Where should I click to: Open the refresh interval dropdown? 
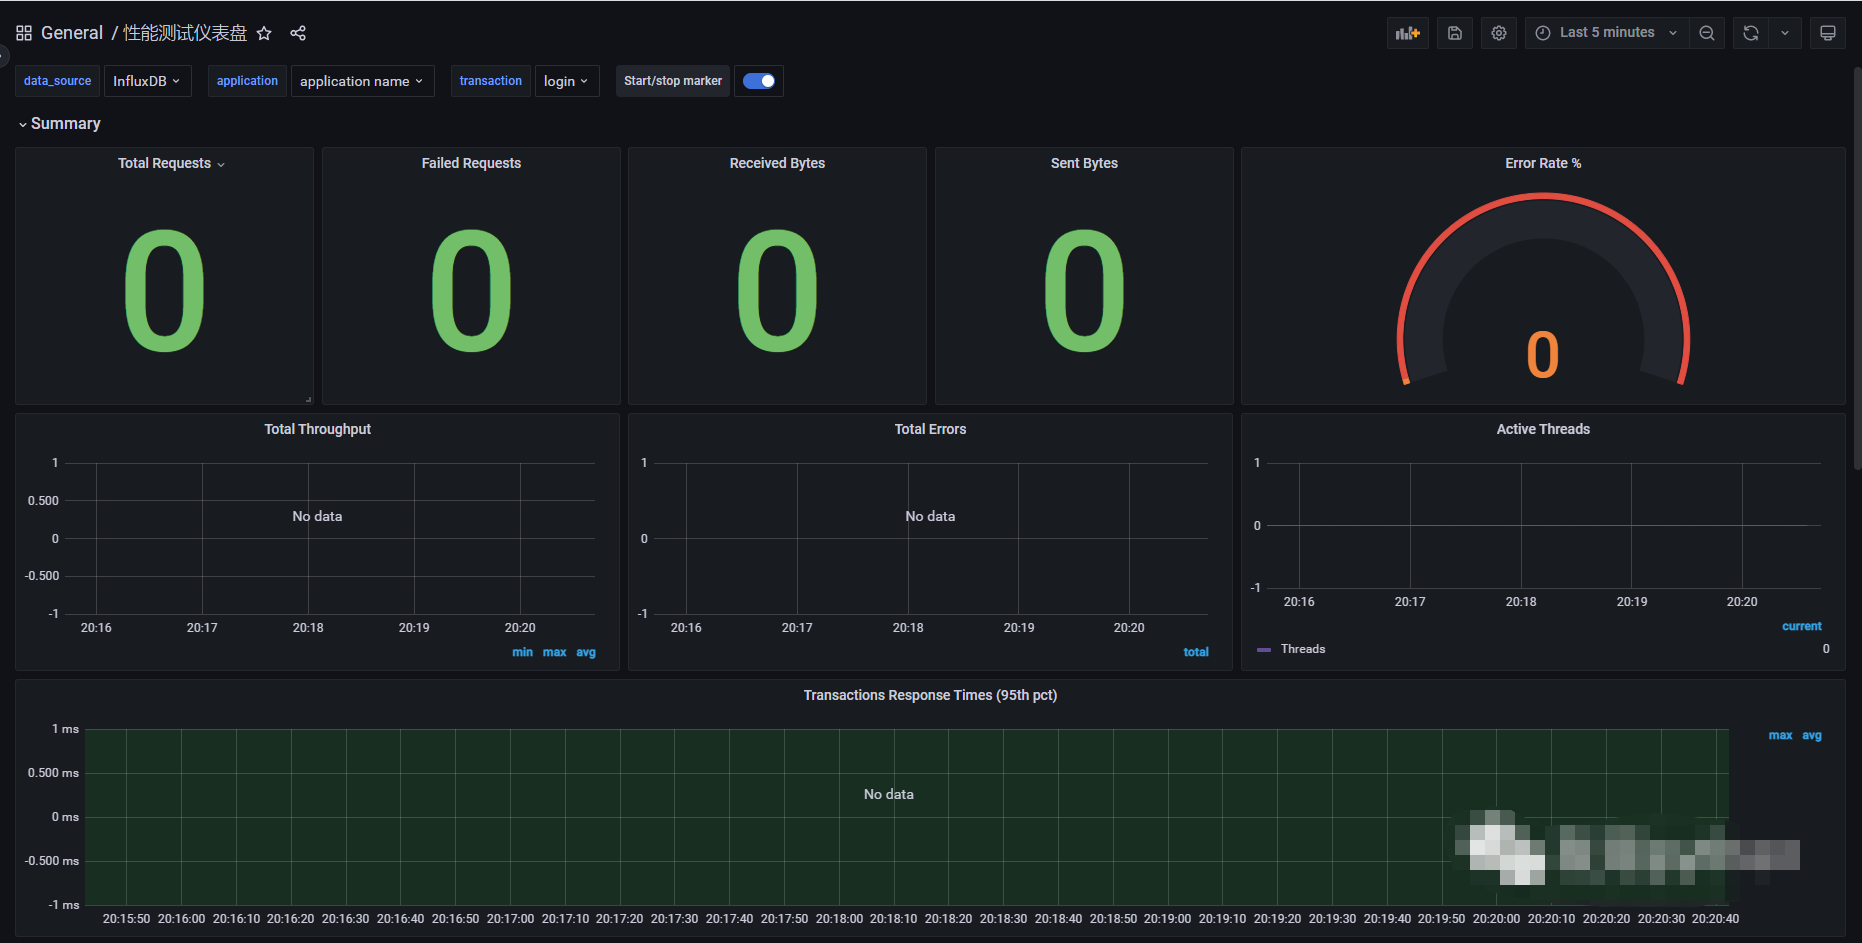pos(1785,33)
